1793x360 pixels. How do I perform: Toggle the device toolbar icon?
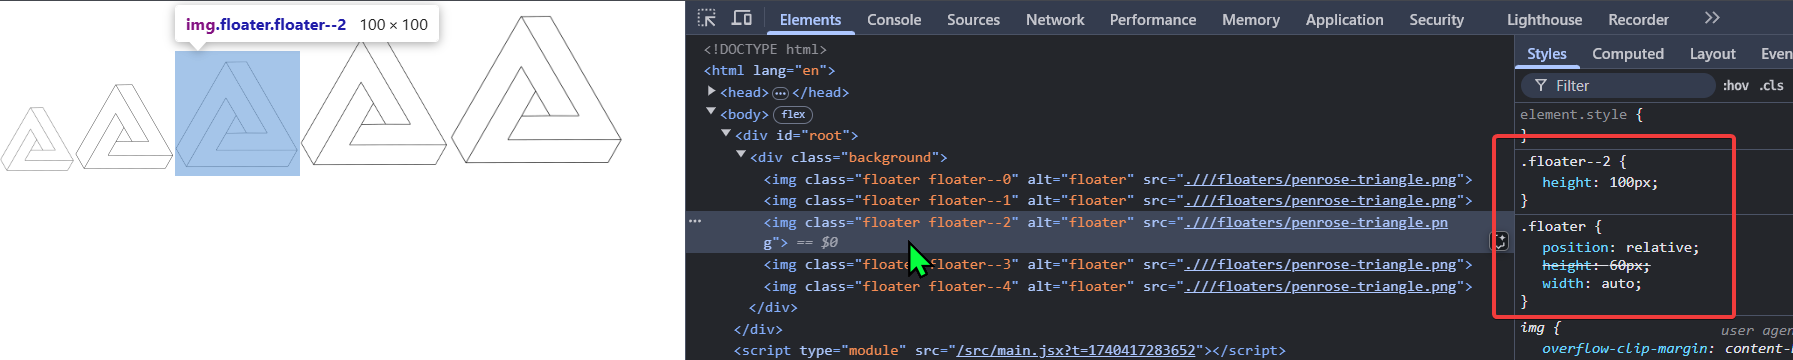tap(742, 18)
